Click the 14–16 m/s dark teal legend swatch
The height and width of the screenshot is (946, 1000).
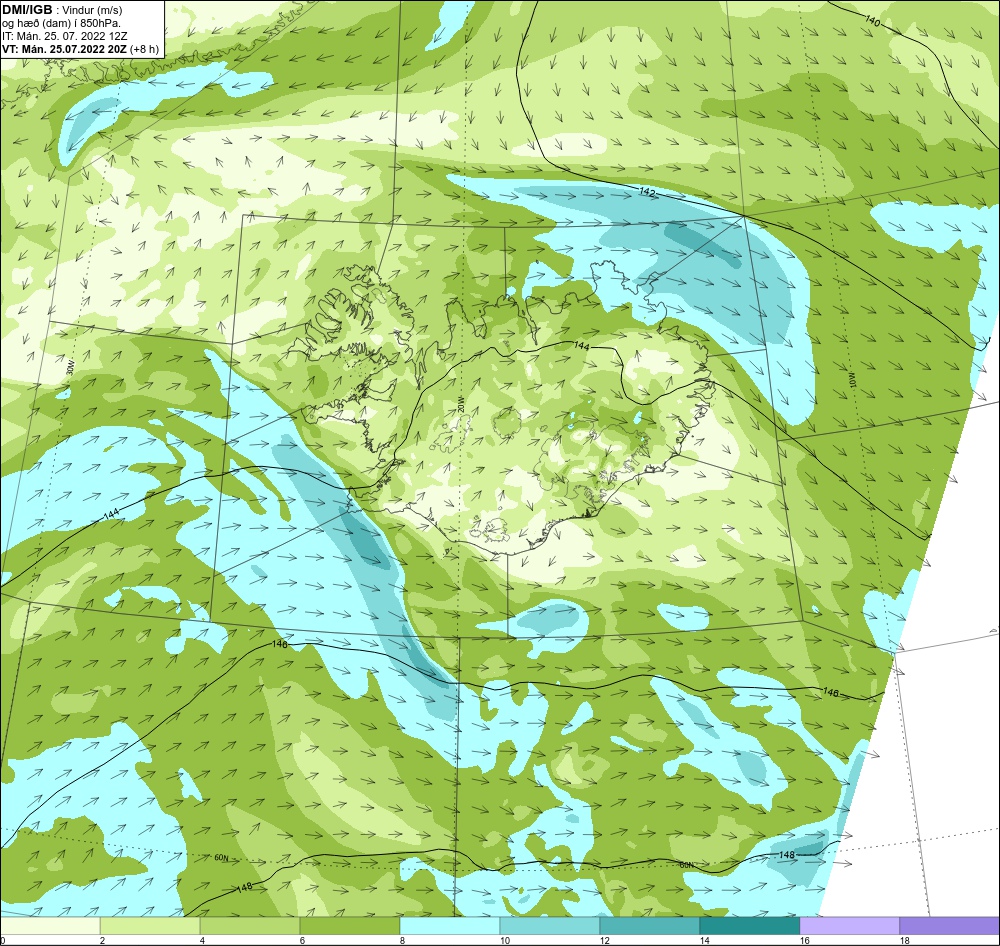click(750, 925)
